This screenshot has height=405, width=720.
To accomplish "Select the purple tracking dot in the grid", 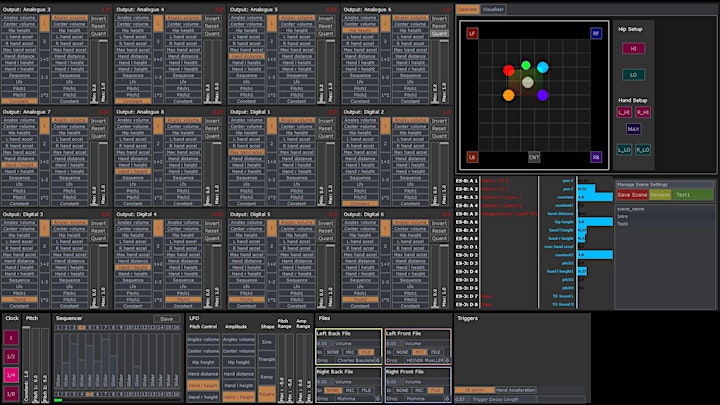I will click(542, 95).
